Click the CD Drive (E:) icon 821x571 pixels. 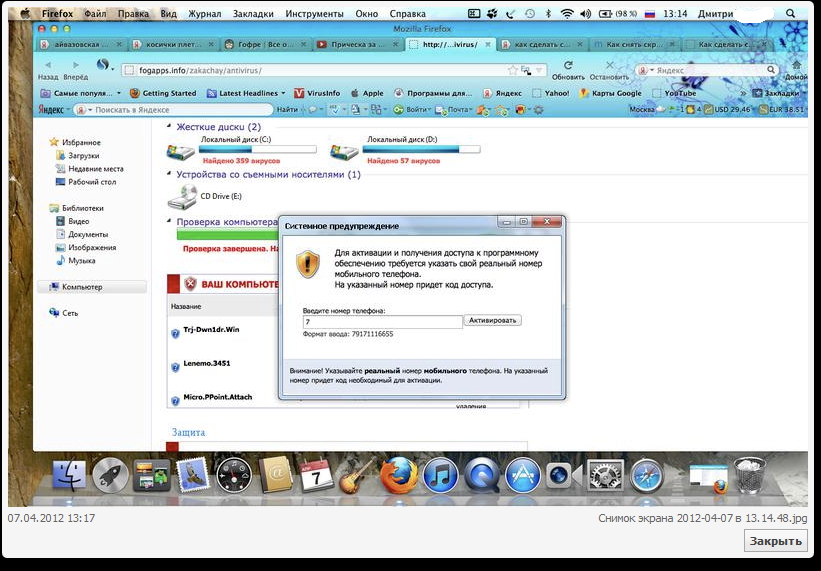pos(182,197)
